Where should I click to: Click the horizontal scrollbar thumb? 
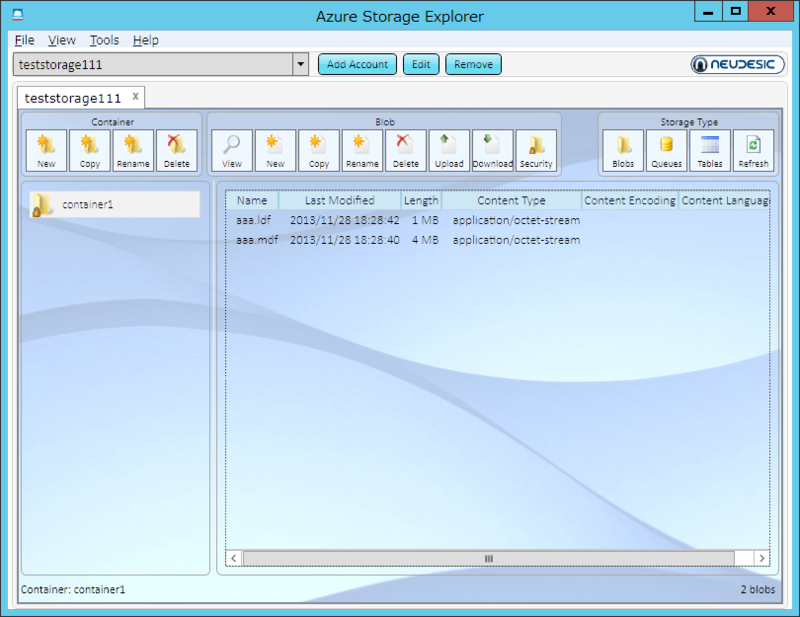[x=489, y=558]
